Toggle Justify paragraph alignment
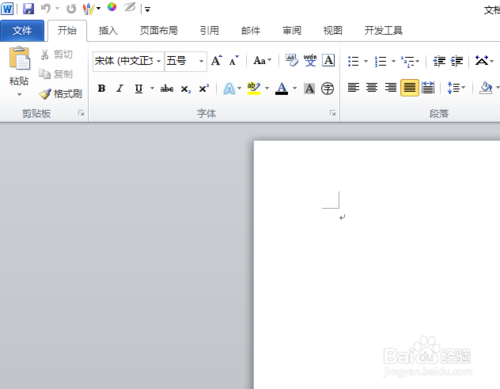Screen dimensions: 500x389 pos(409,88)
